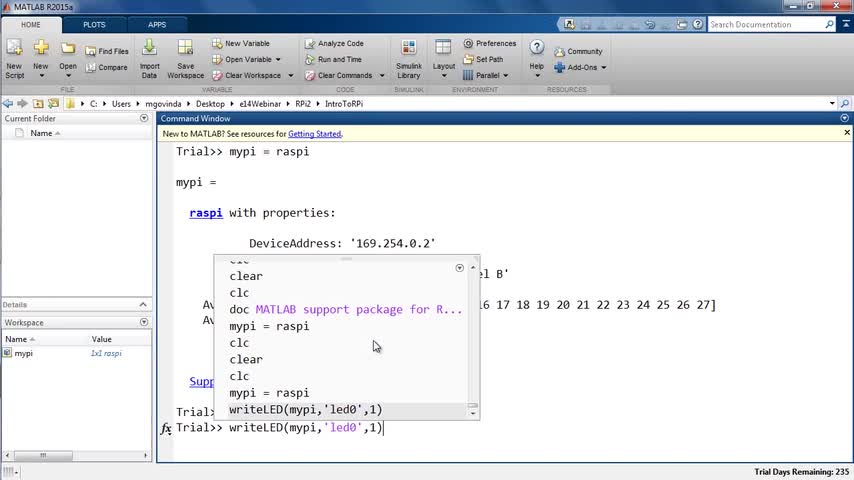Close the 'New to MATLAB' banner
The width and height of the screenshot is (854, 480).
(x=847, y=132)
